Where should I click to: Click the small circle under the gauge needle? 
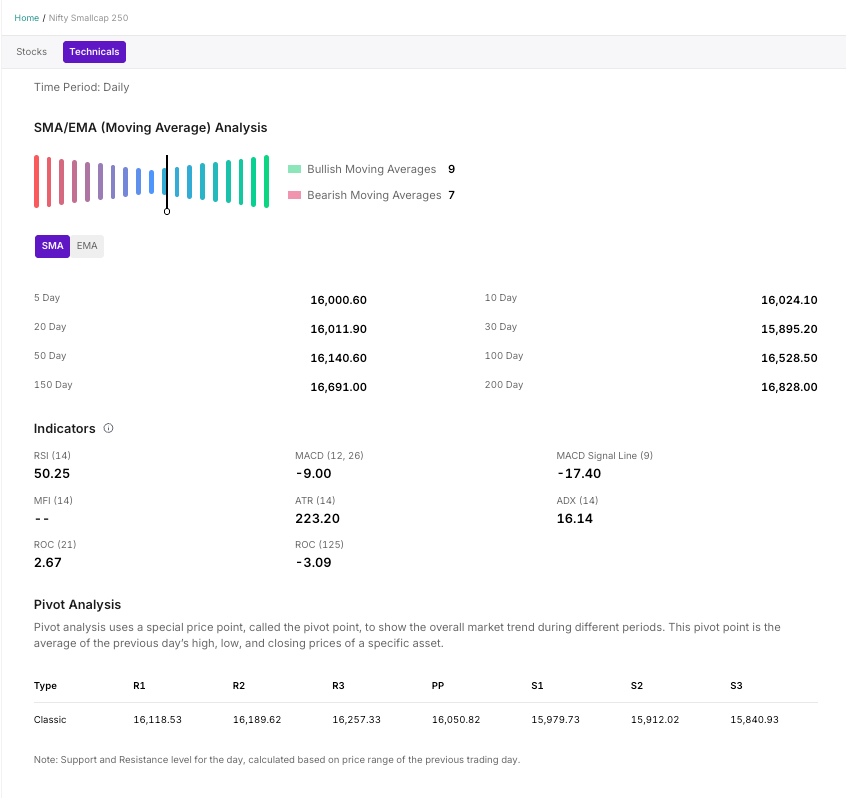tap(167, 211)
